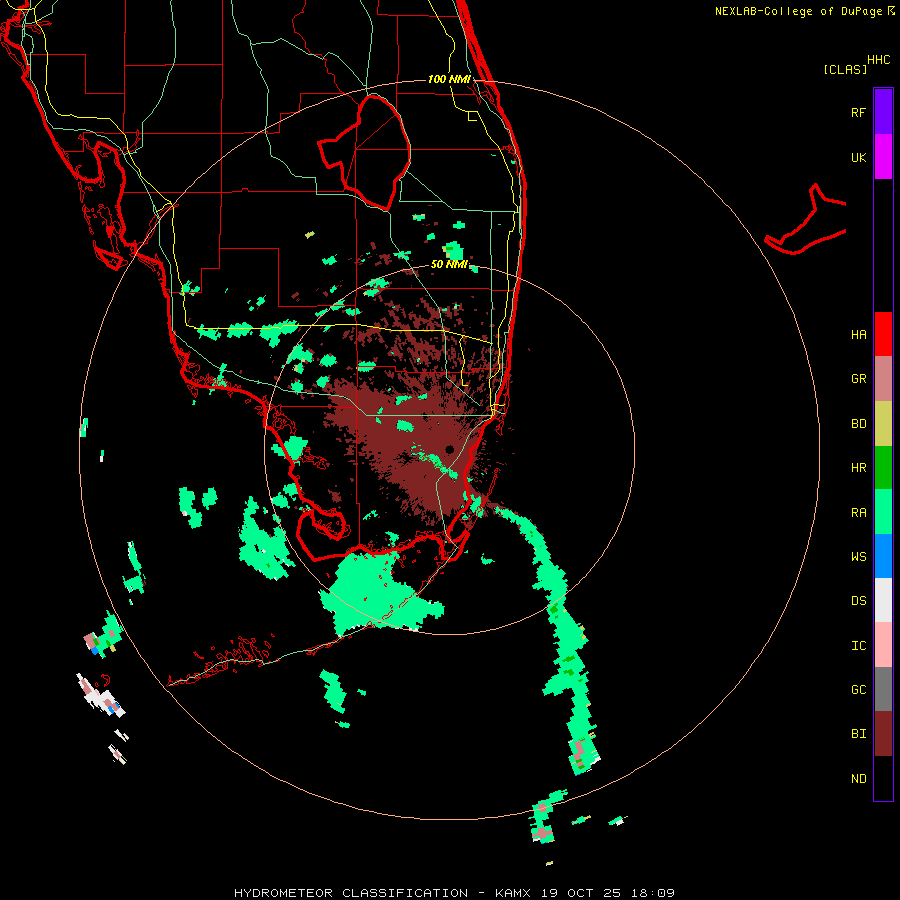Click the 50 NMI range ring label

(449, 264)
